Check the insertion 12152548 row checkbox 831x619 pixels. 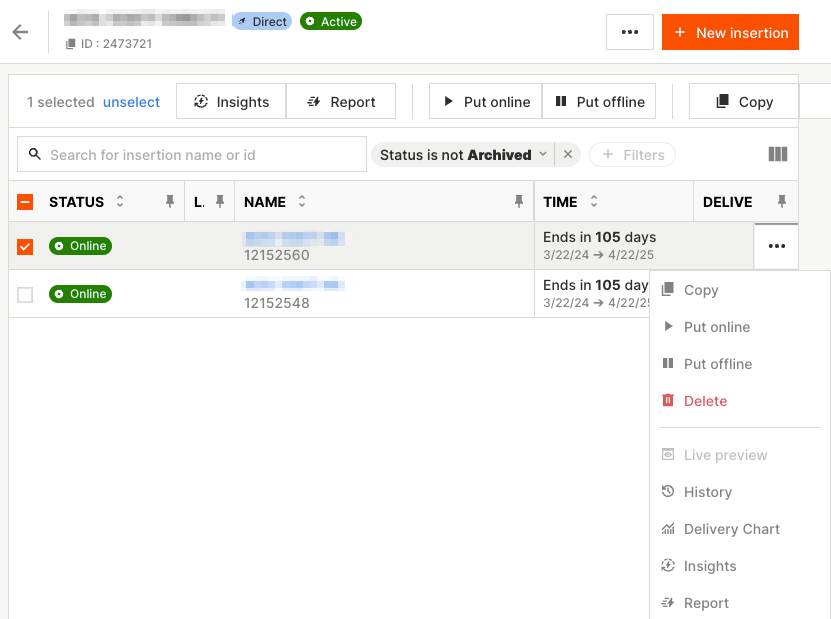pos(26,294)
